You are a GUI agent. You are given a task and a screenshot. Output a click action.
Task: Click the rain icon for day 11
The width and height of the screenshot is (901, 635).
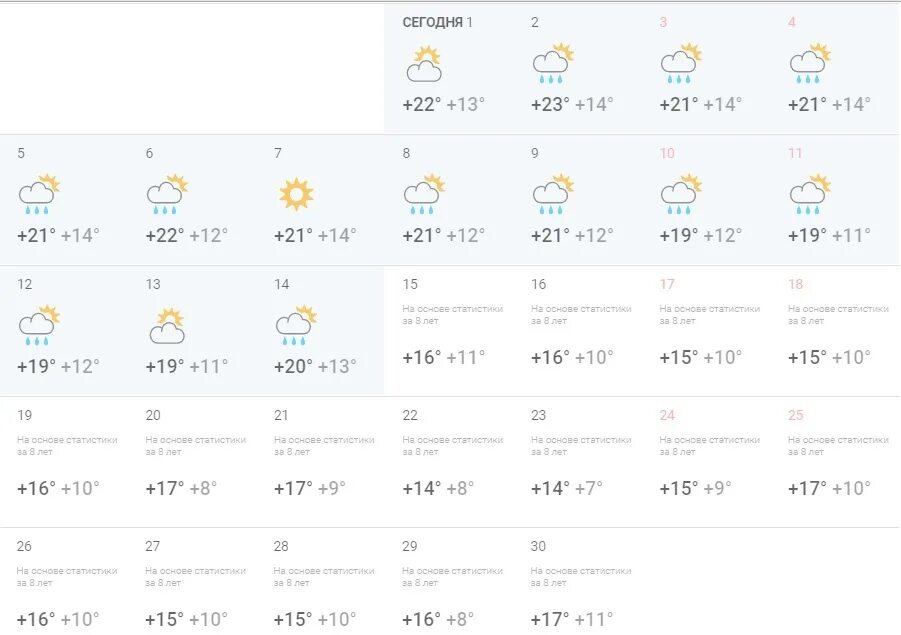810,194
